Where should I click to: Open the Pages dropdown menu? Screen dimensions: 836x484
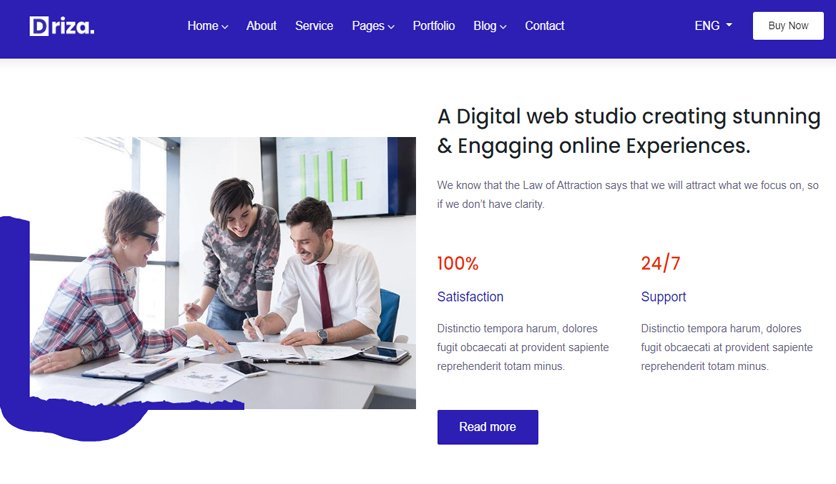pos(373,26)
